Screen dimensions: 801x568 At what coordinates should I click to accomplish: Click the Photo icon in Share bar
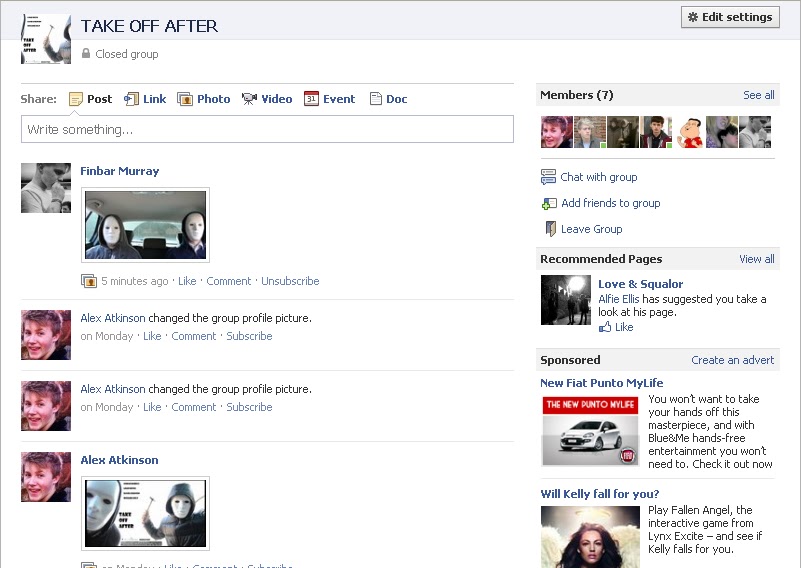pos(185,99)
